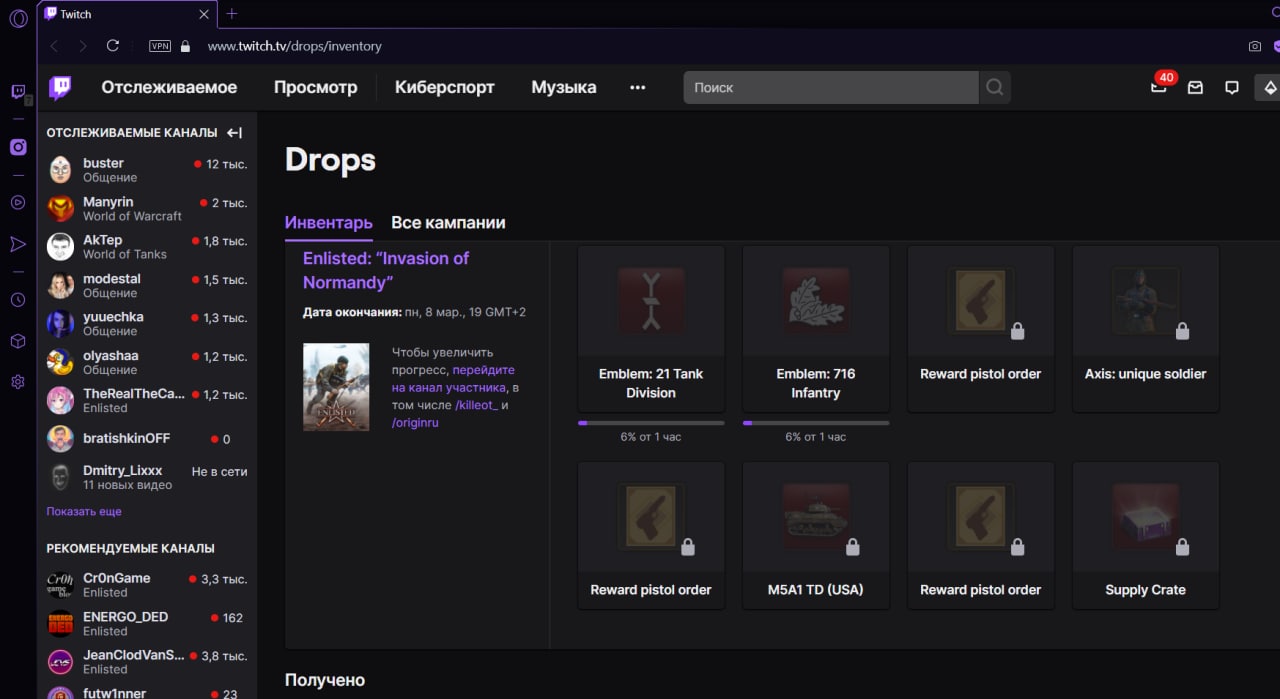Open My Flow arrow icon in sidebar
The image size is (1280, 699).
coord(18,244)
